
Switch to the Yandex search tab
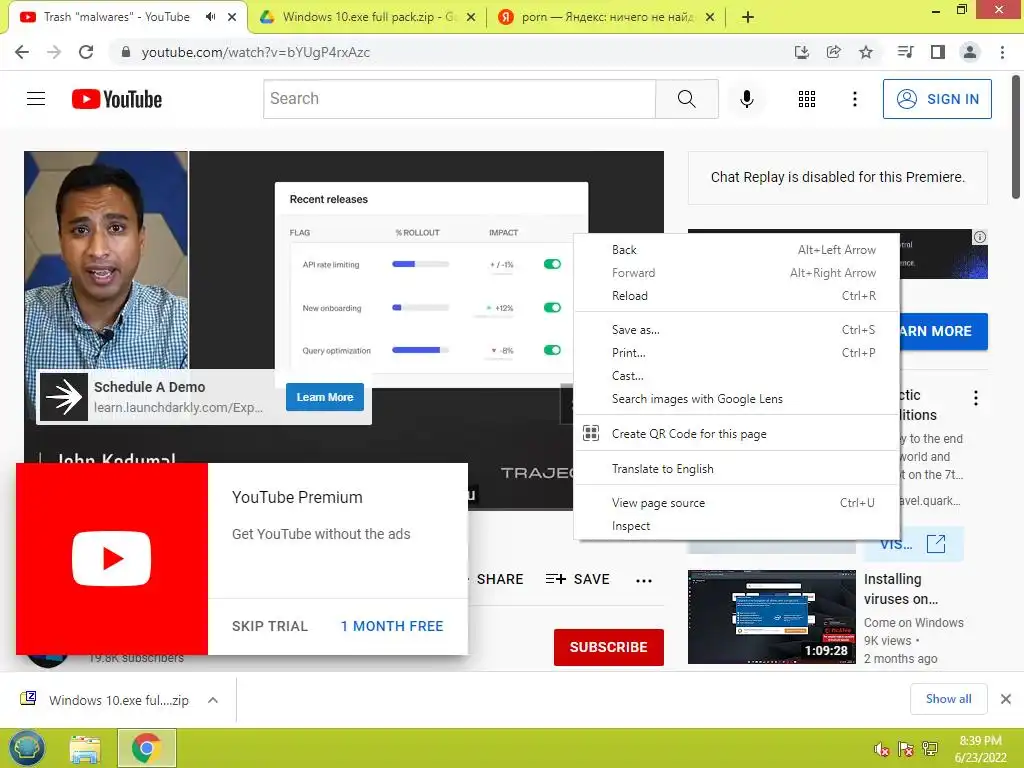[x=606, y=17]
